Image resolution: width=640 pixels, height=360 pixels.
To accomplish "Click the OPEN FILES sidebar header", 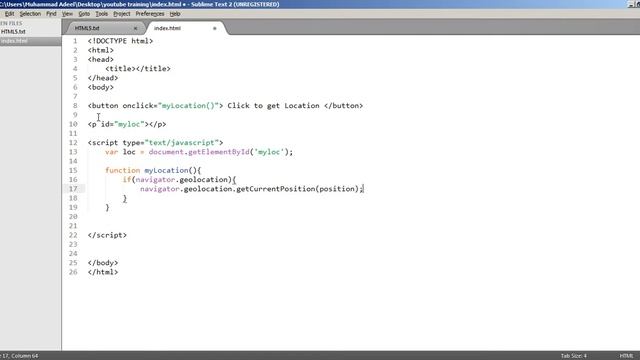I will [11, 23].
